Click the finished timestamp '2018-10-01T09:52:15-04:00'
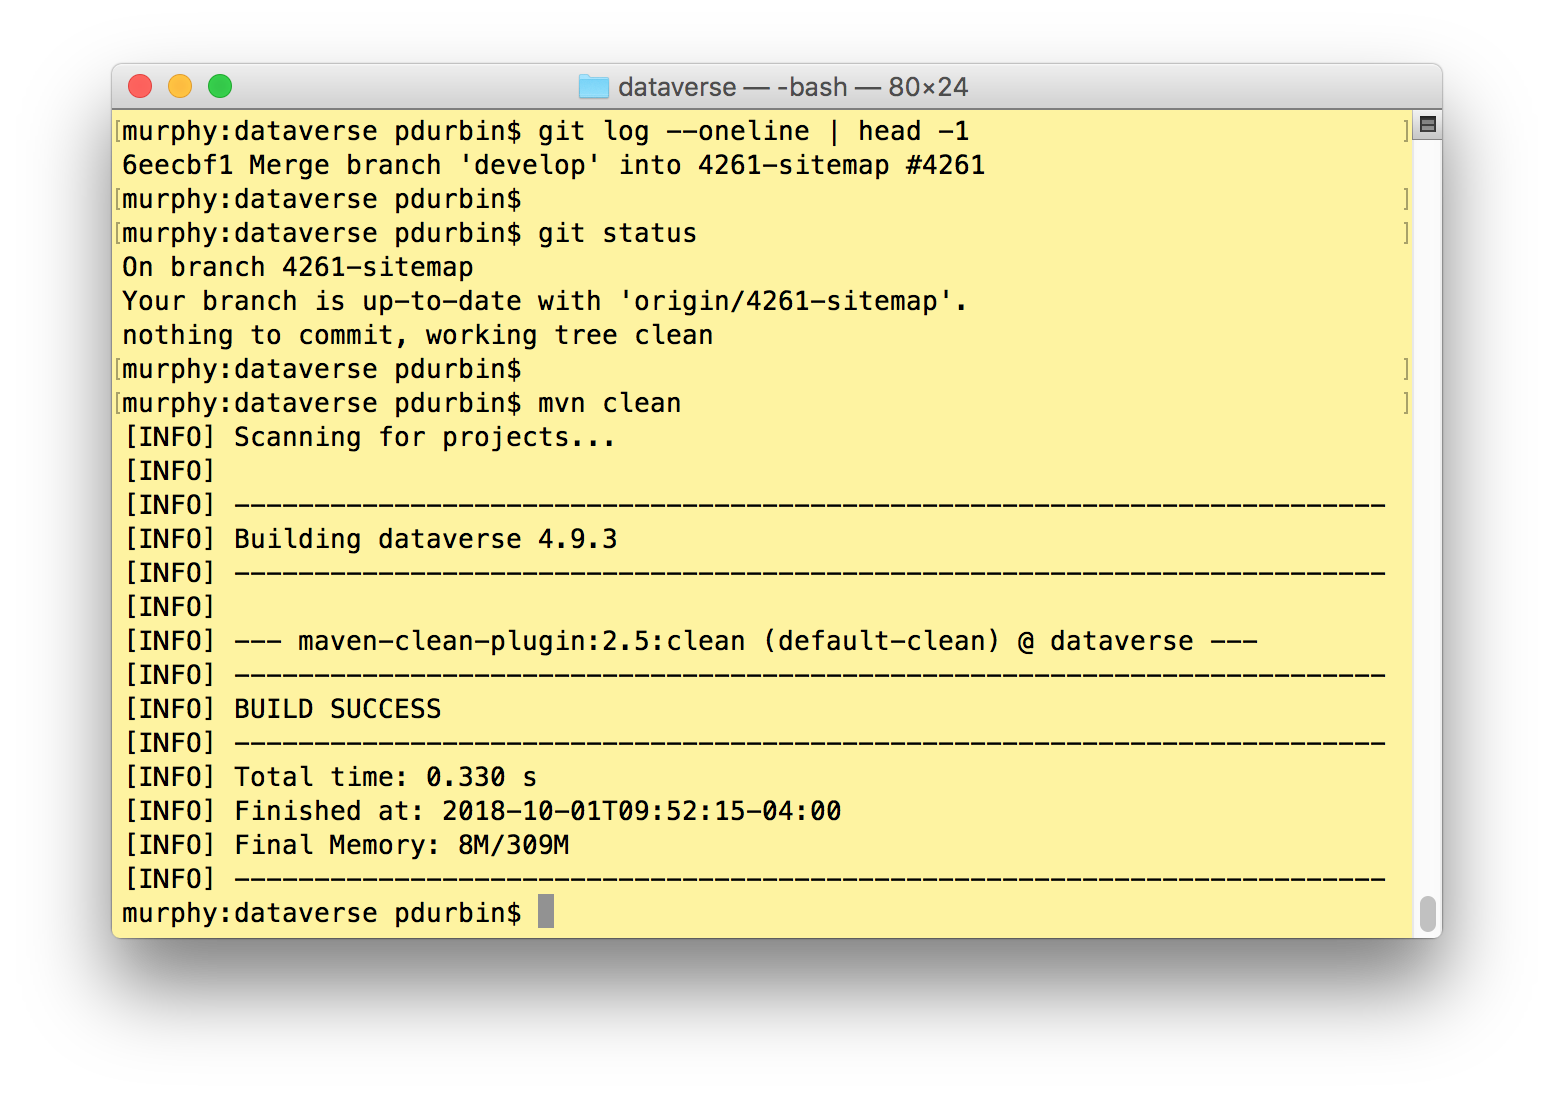The height and width of the screenshot is (1098, 1554). point(641,812)
